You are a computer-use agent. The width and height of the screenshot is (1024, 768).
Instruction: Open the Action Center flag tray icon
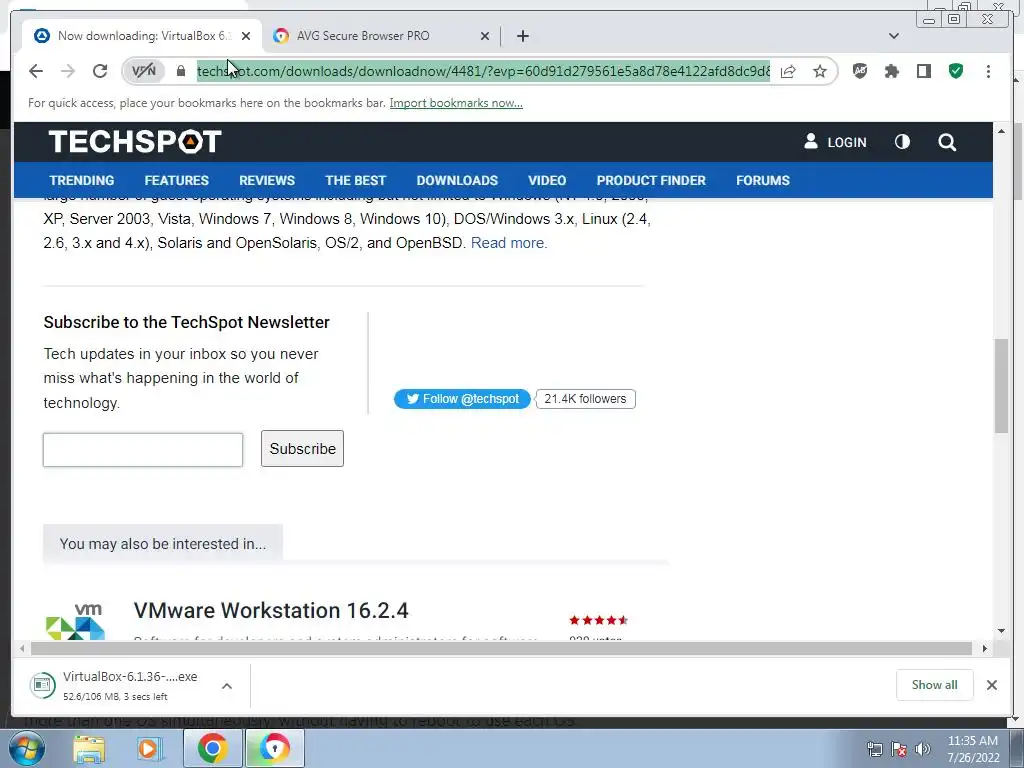click(899, 748)
